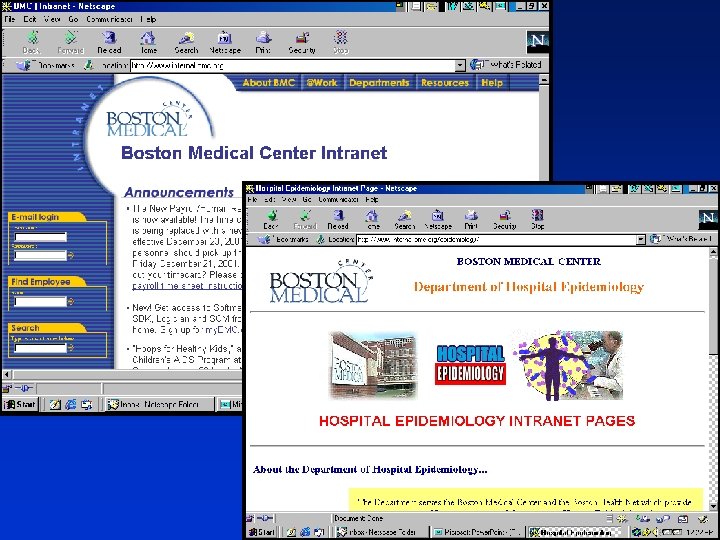The height and width of the screenshot is (540, 720).
Task: Submit Find Employee arrow button
Action: tap(71, 302)
